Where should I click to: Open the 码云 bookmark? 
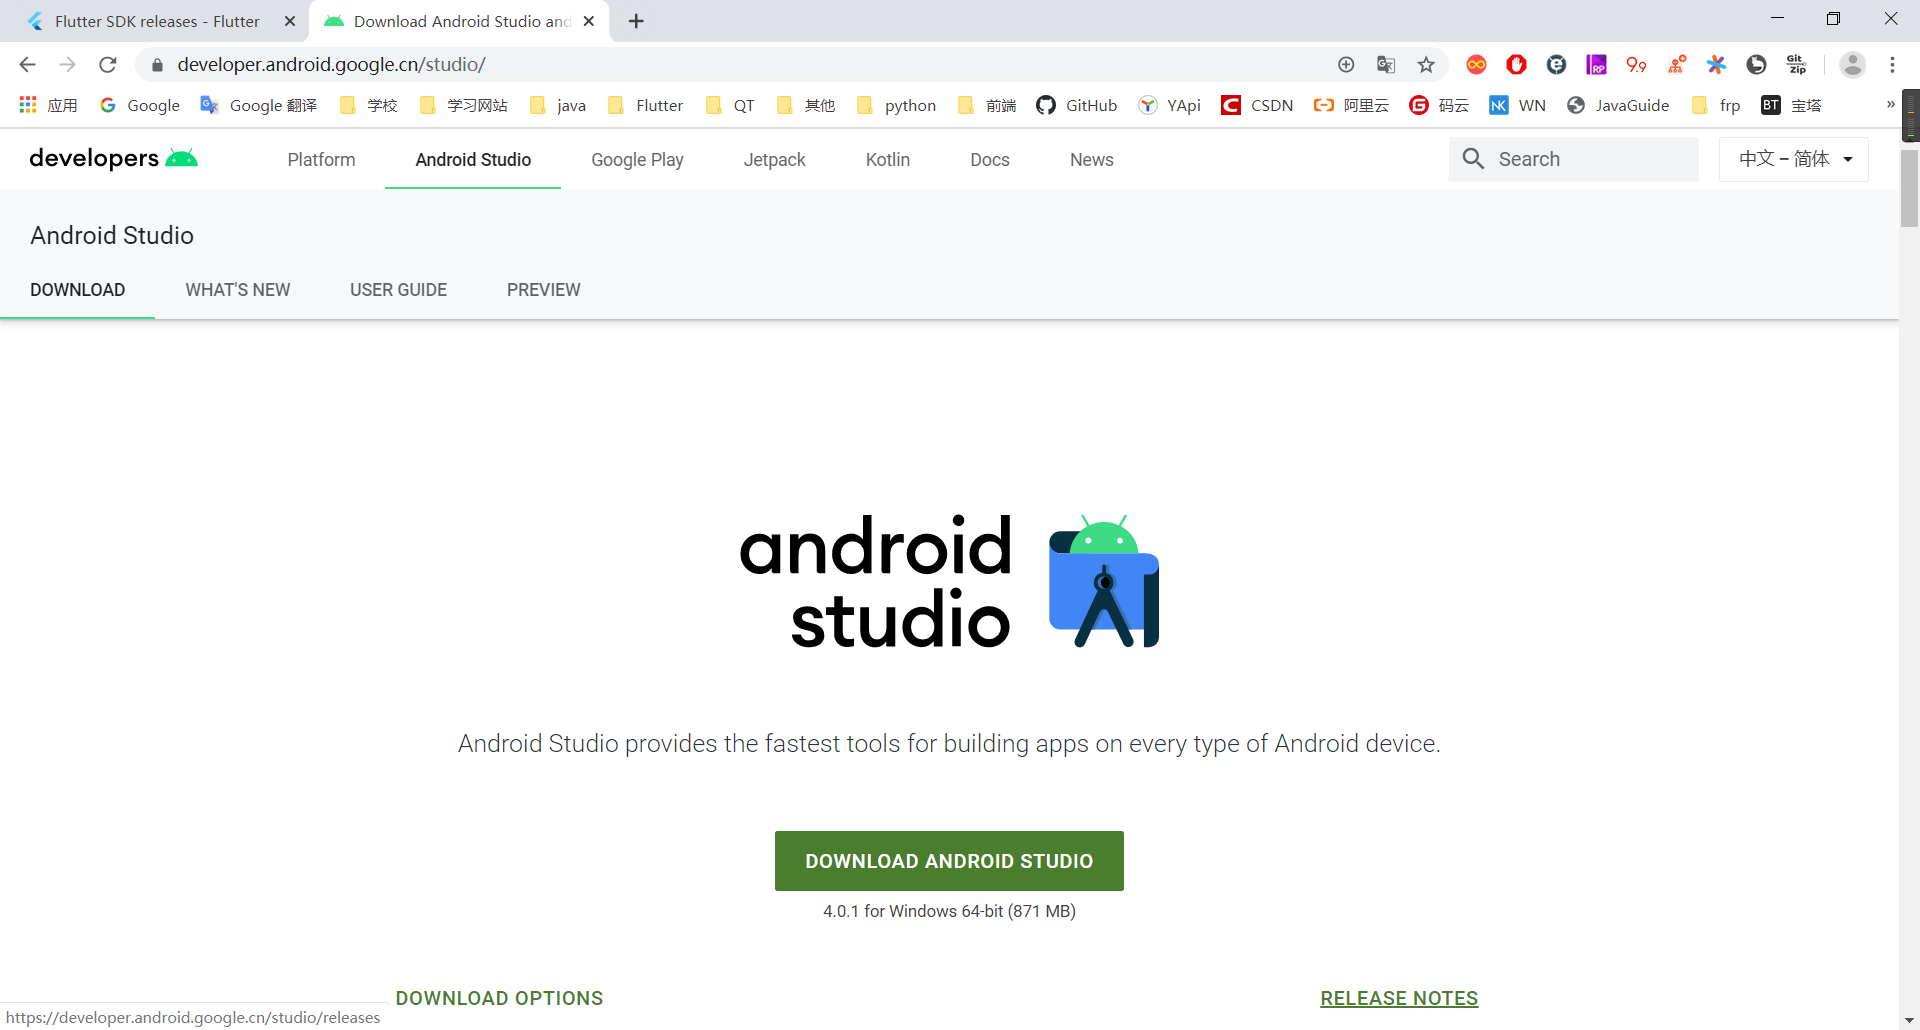click(x=1439, y=105)
